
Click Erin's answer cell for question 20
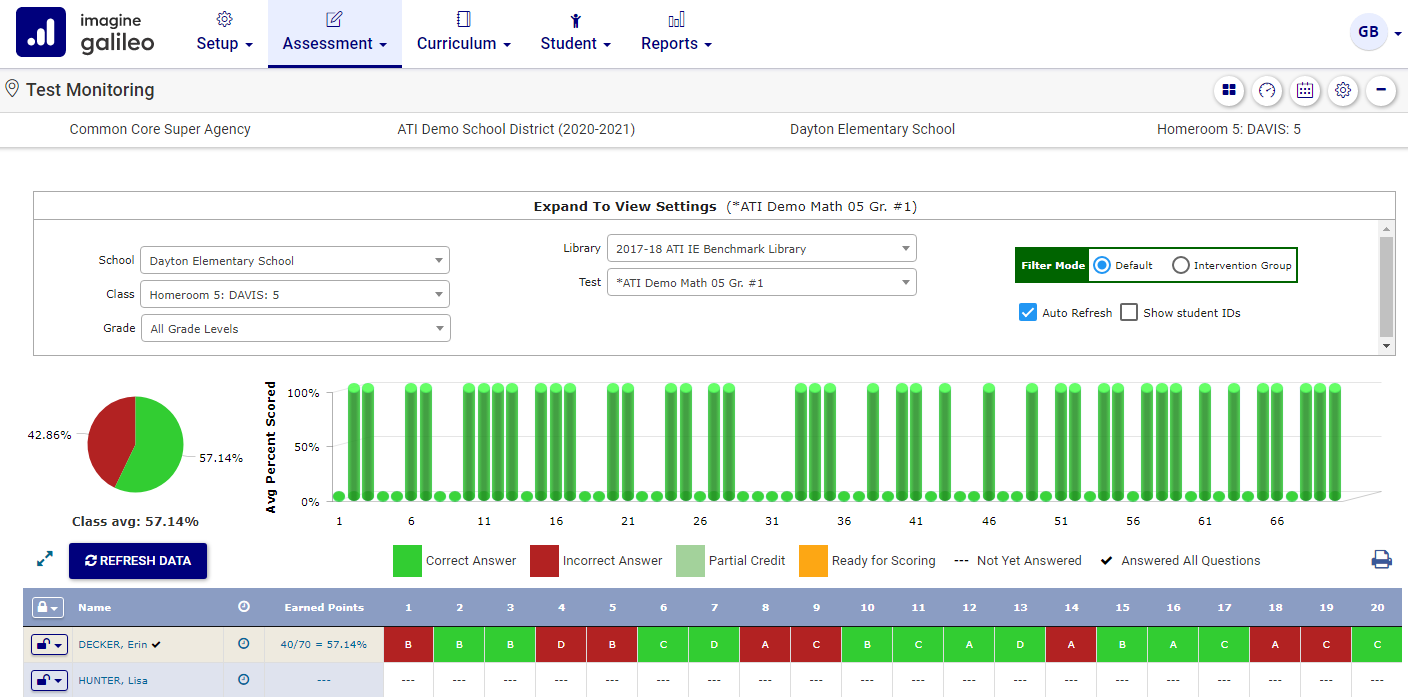[1377, 645]
